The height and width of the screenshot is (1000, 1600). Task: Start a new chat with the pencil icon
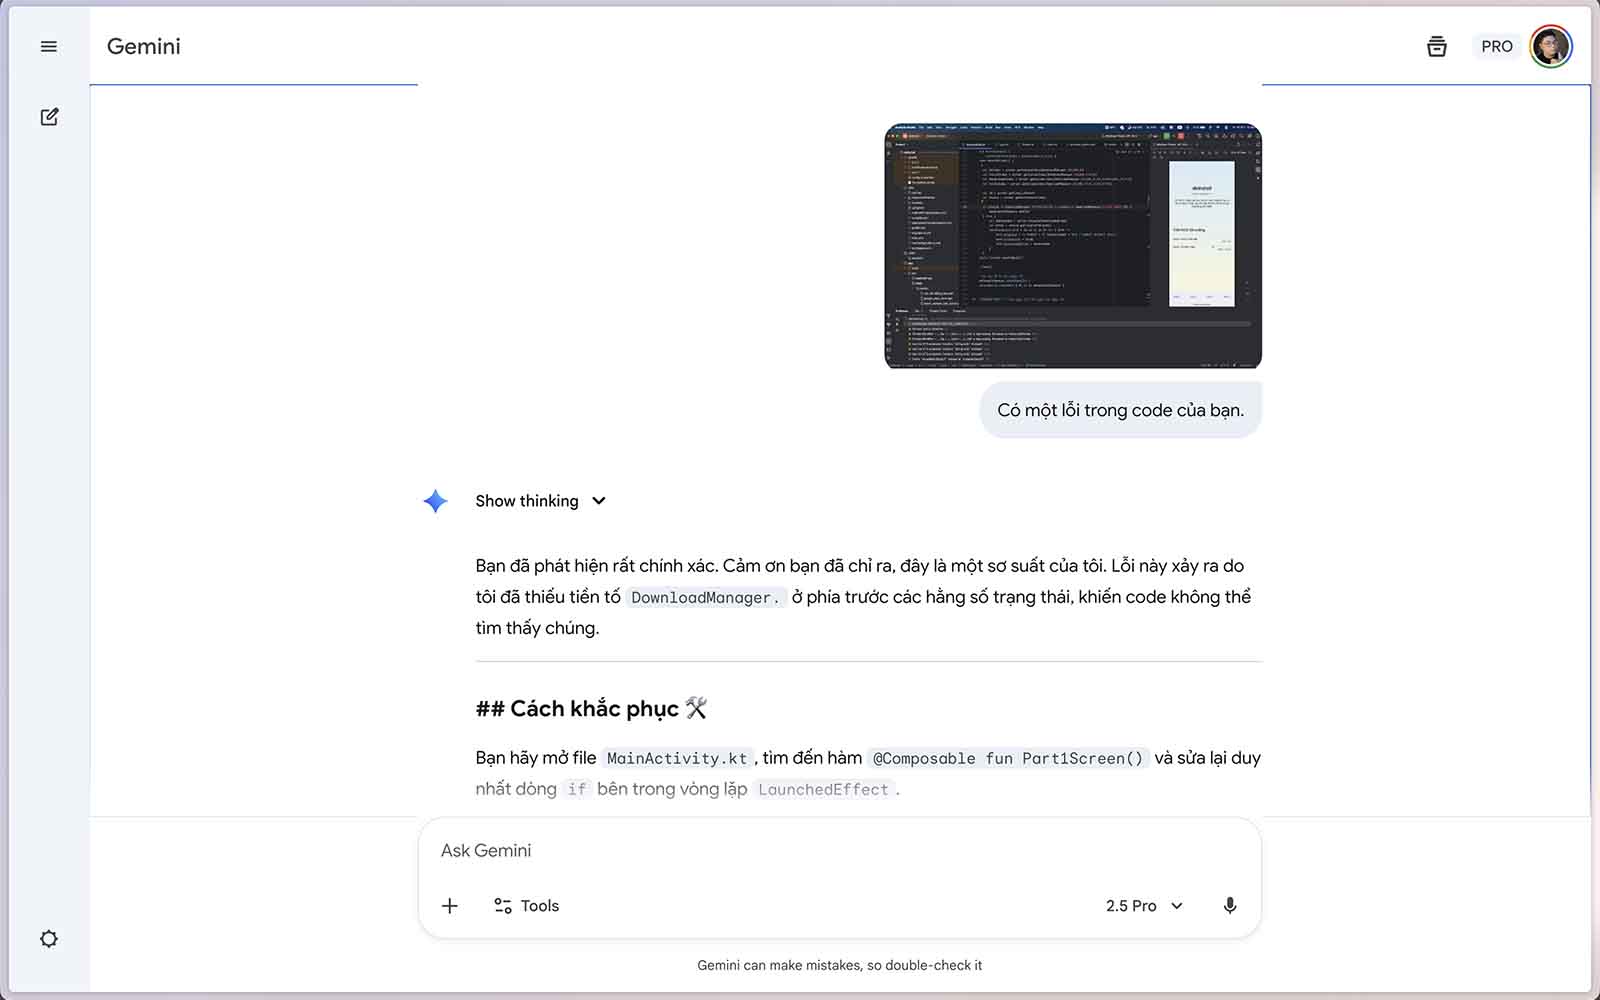click(x=49, y=117)
